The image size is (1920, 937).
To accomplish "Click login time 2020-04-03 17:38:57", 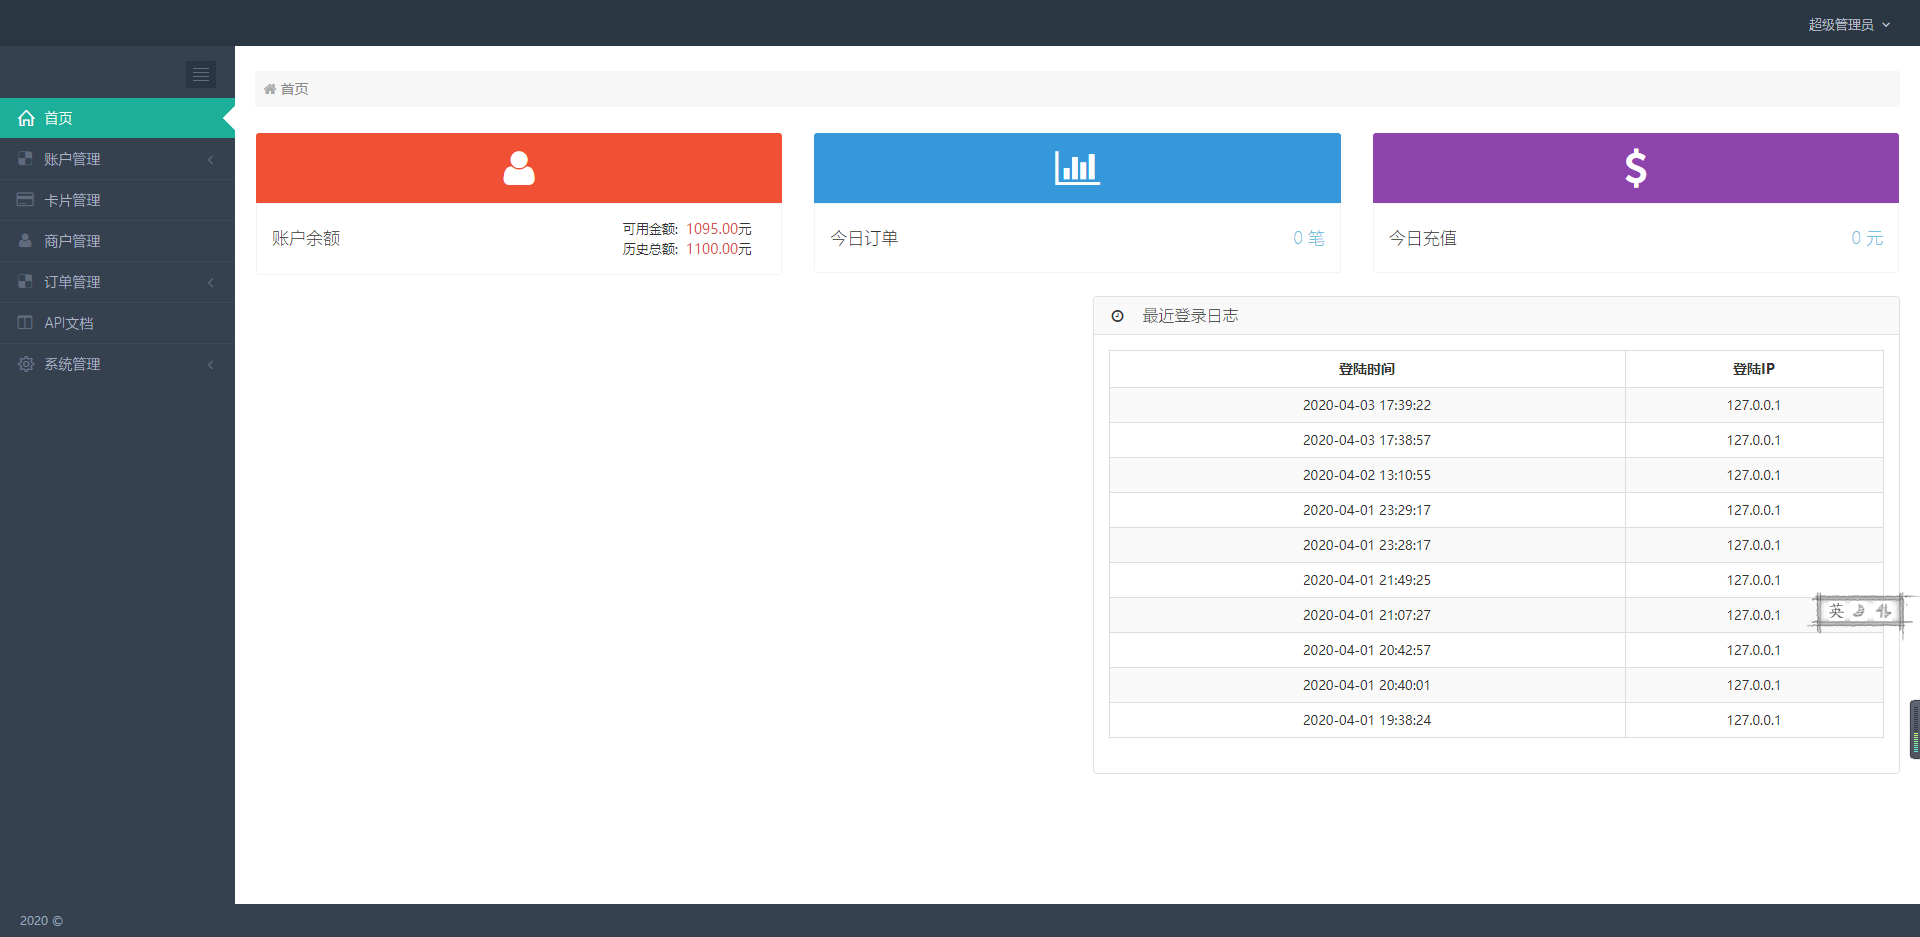I will (1367, 440).
